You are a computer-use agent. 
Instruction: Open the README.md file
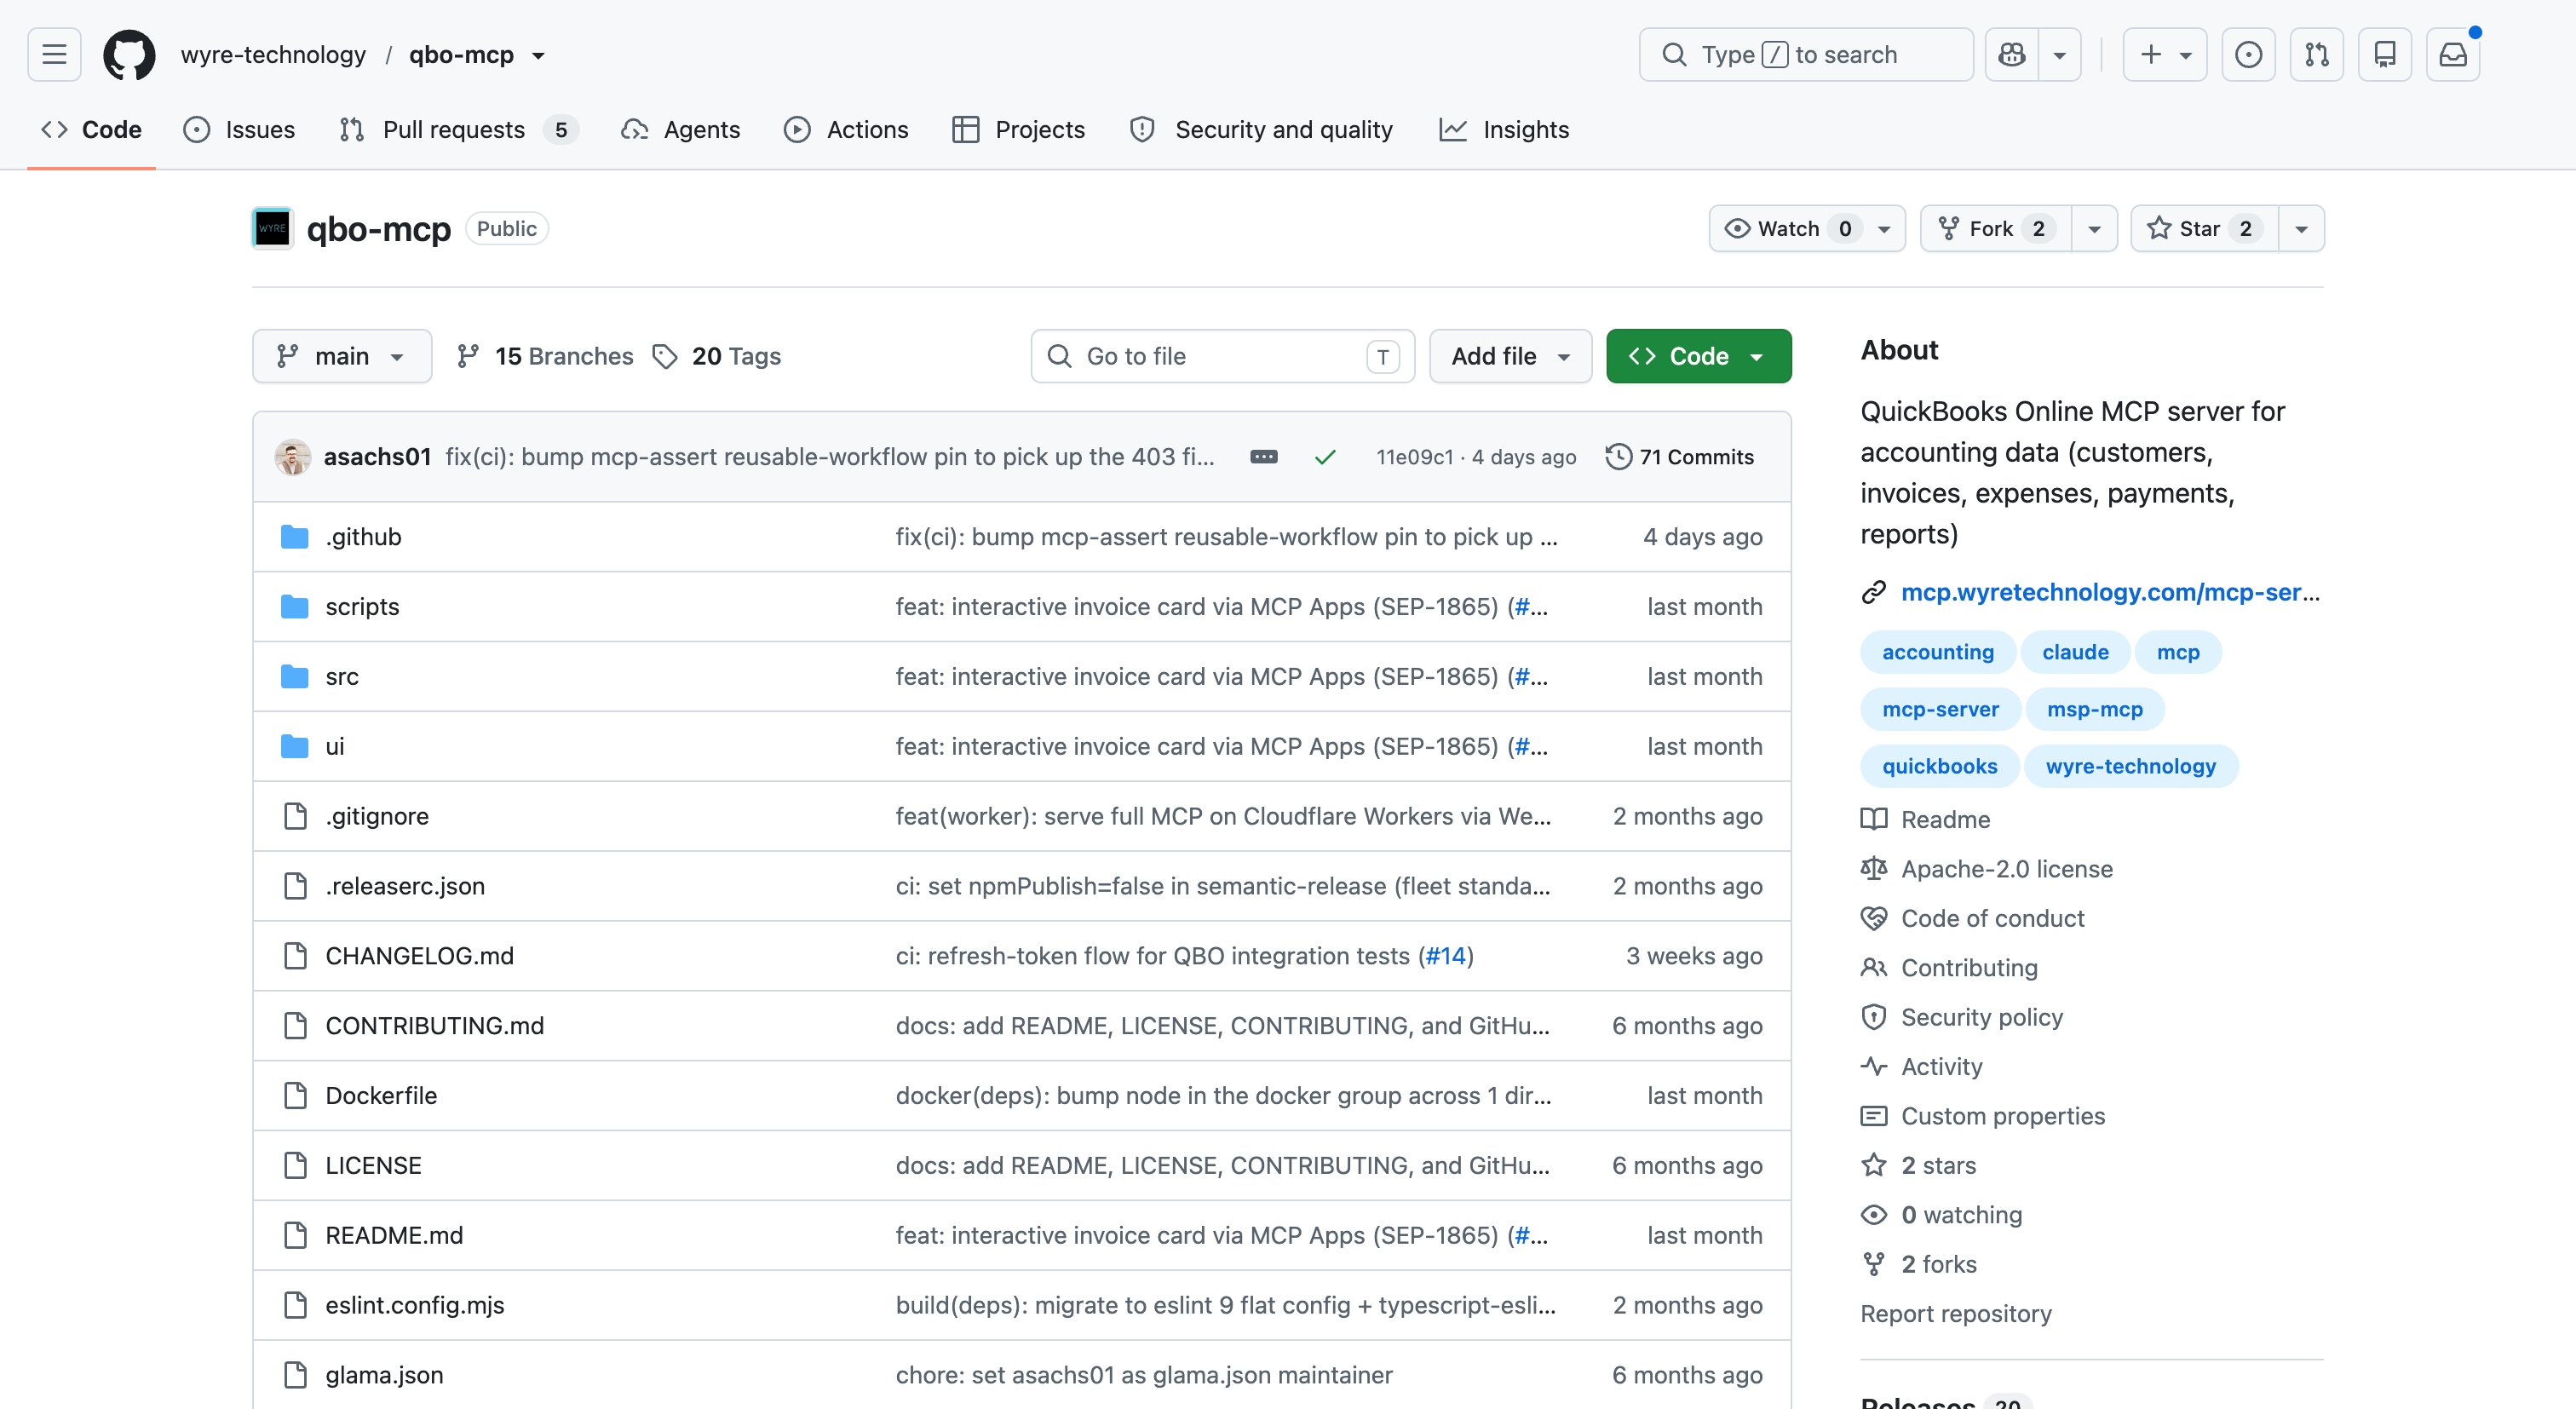[x=394, y=1236]
